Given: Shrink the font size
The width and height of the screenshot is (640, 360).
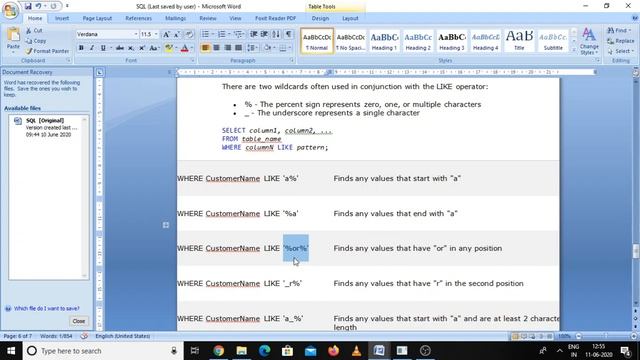Looking at the screenshot, I should click(177, 35).
